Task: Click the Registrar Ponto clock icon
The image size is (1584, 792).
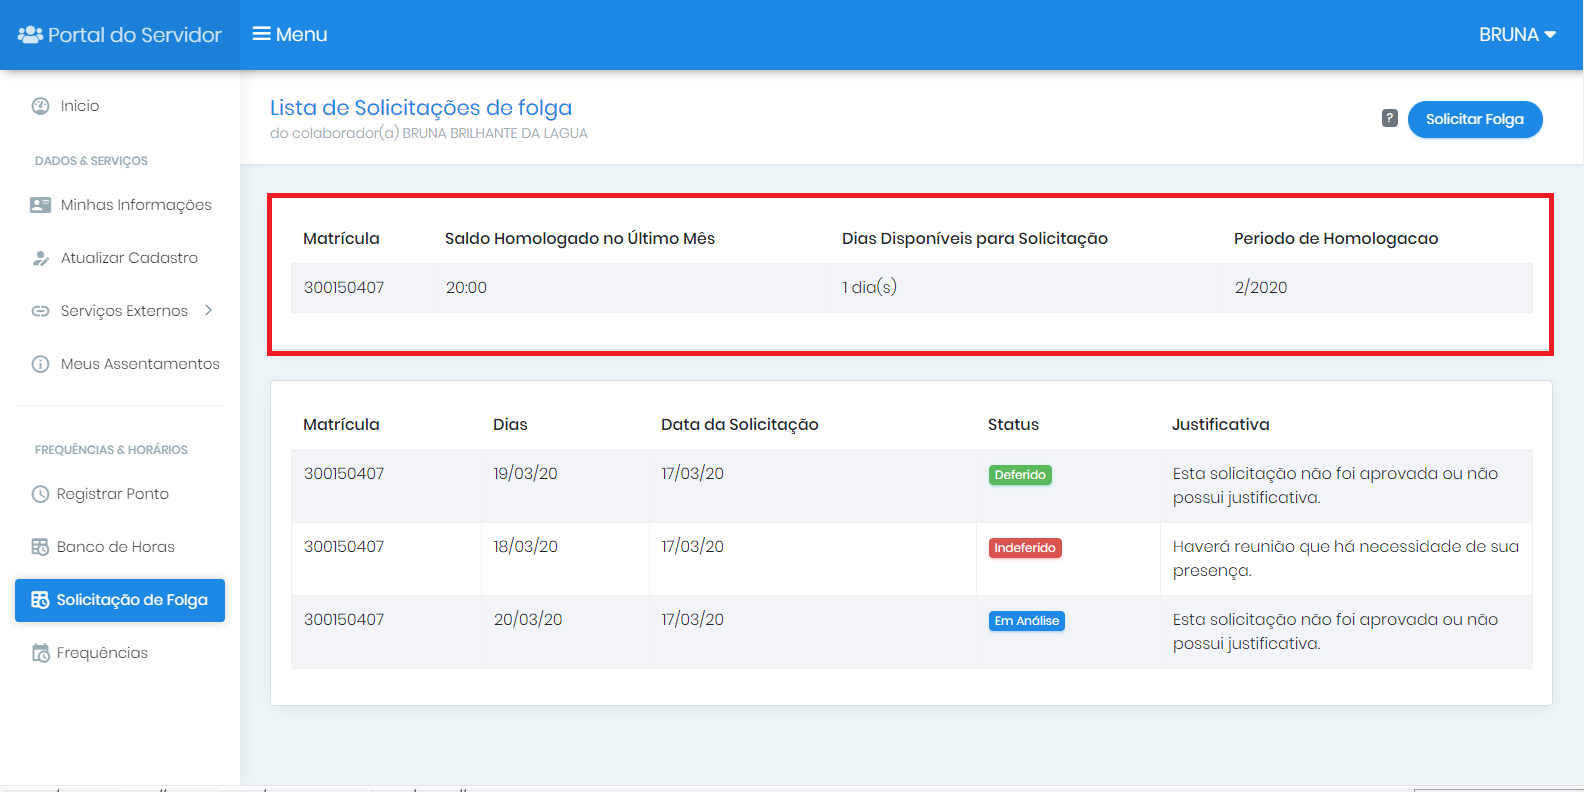Action: [40, 494]
